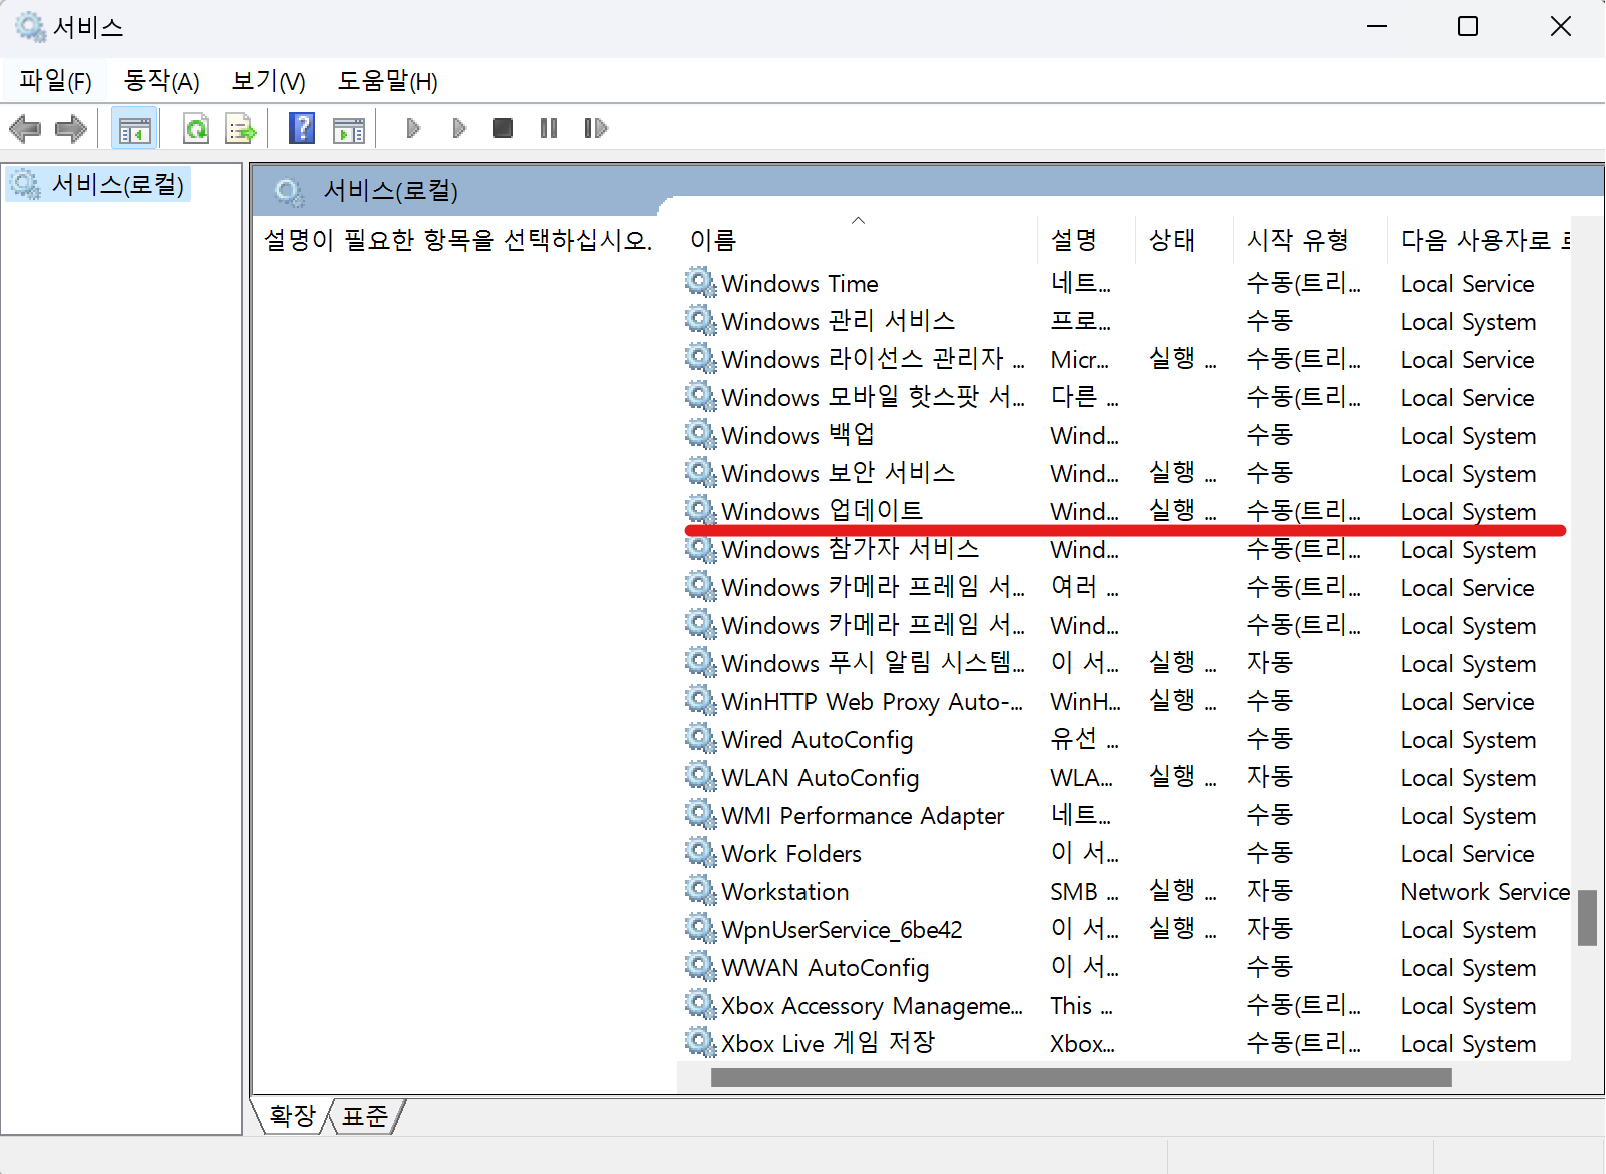Screen dimensions: 1606x1174
Task: Select the Windows 백업 service
Action: tap(1126, 436)
